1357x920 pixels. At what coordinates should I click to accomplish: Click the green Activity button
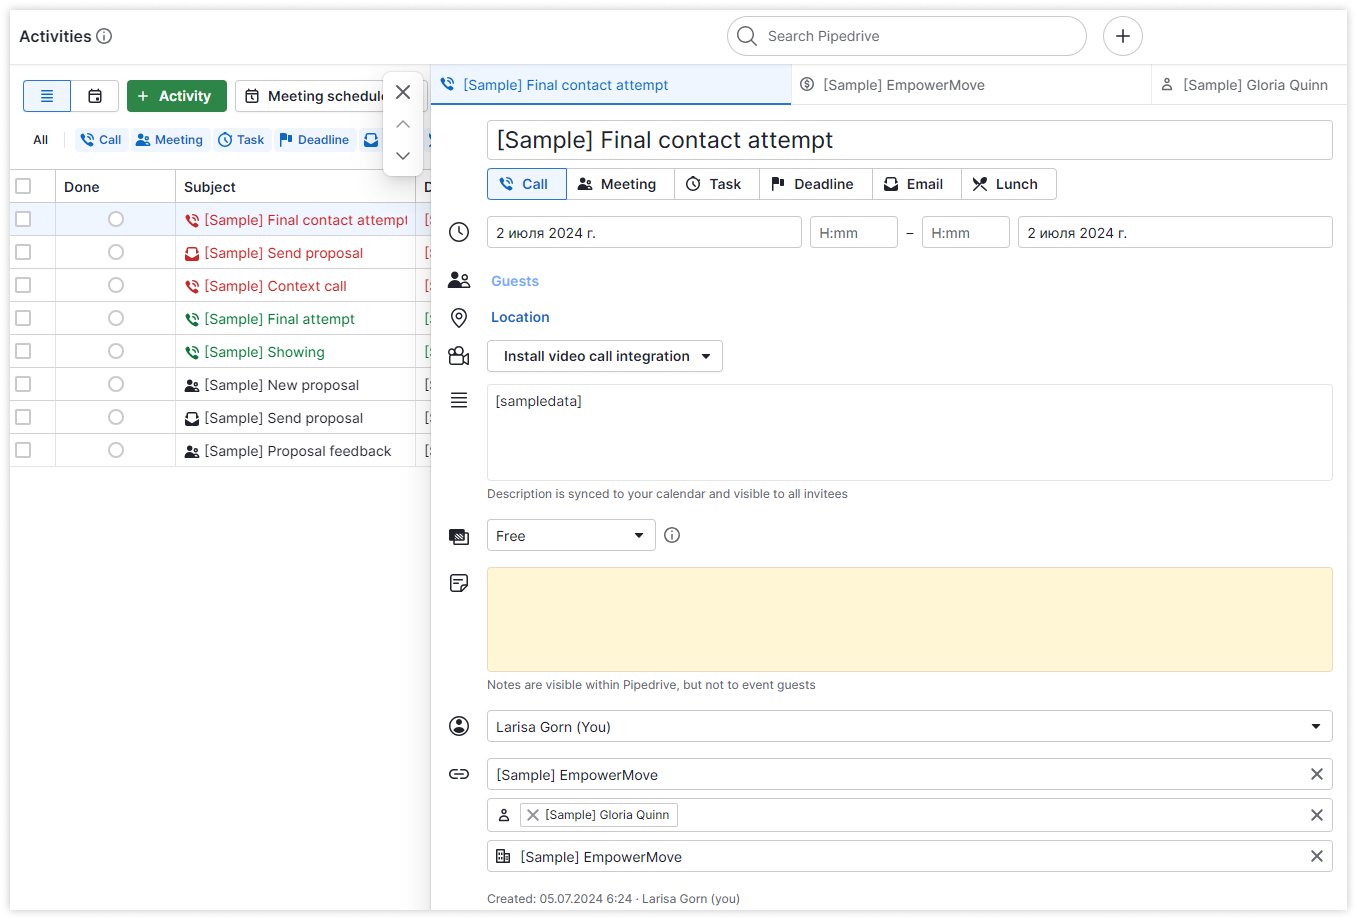pos(176,95)
